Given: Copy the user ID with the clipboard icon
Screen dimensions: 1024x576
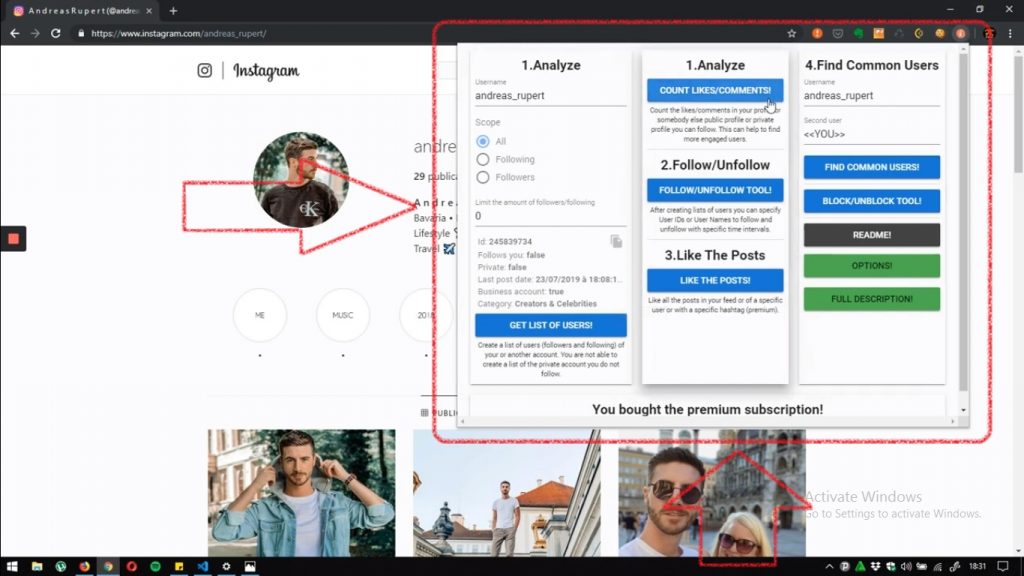Looking at the screenshot, I should [618, 241].
